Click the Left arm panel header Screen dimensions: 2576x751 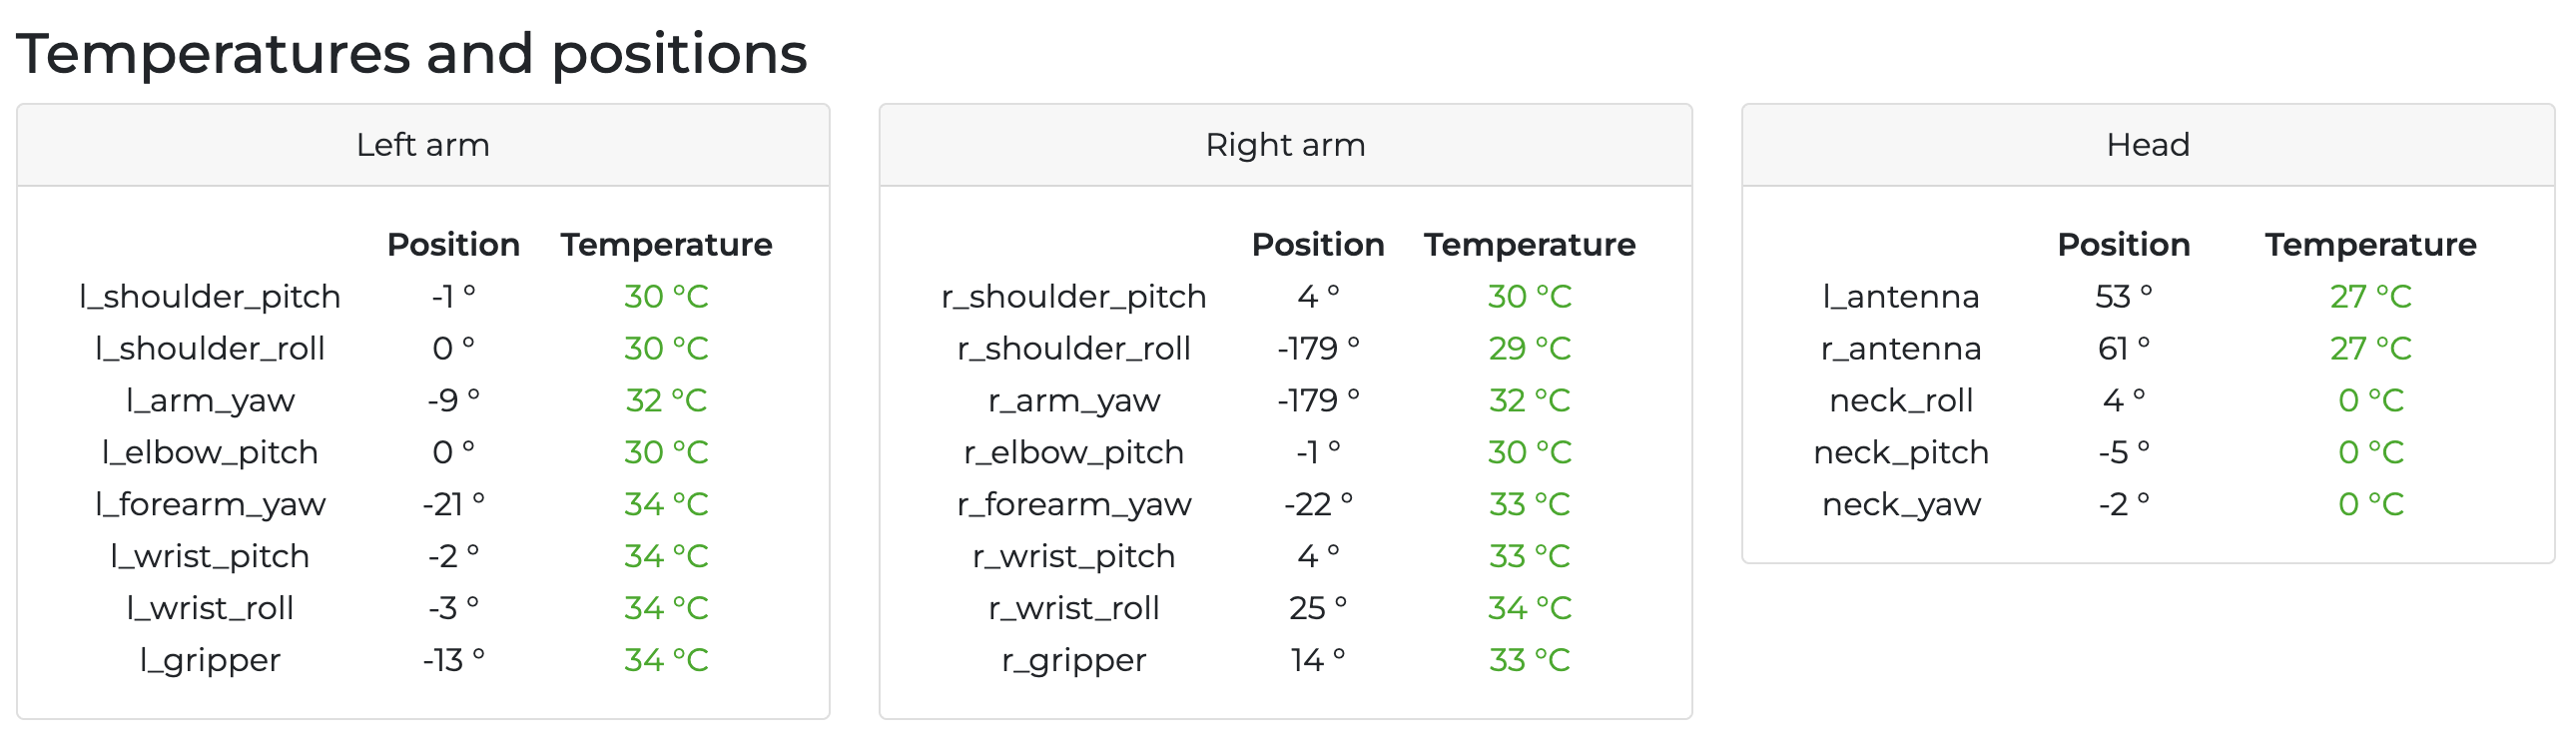pyautogui.click(x=423, y=145)
